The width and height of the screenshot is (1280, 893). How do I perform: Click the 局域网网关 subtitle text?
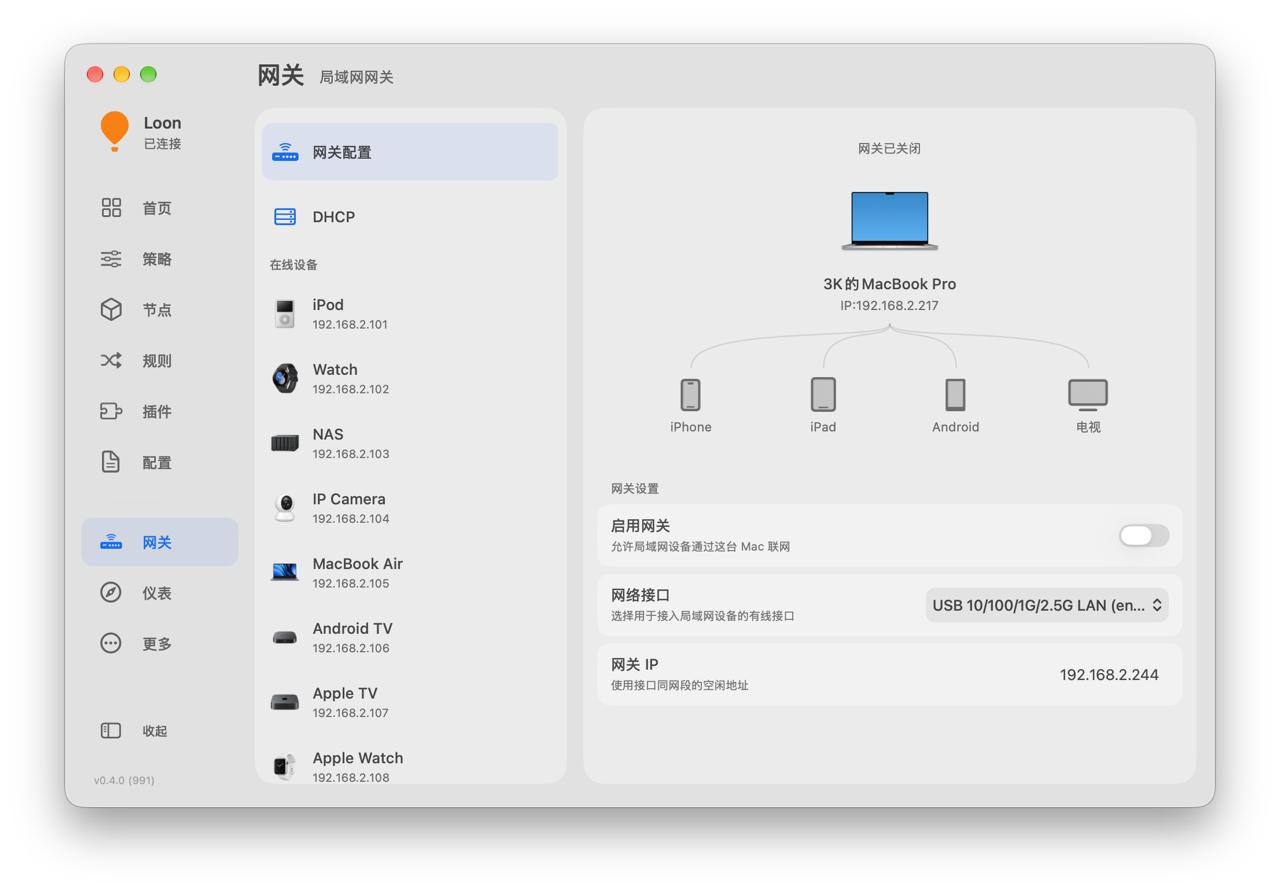pyautogui.click(x=356, y=77)
